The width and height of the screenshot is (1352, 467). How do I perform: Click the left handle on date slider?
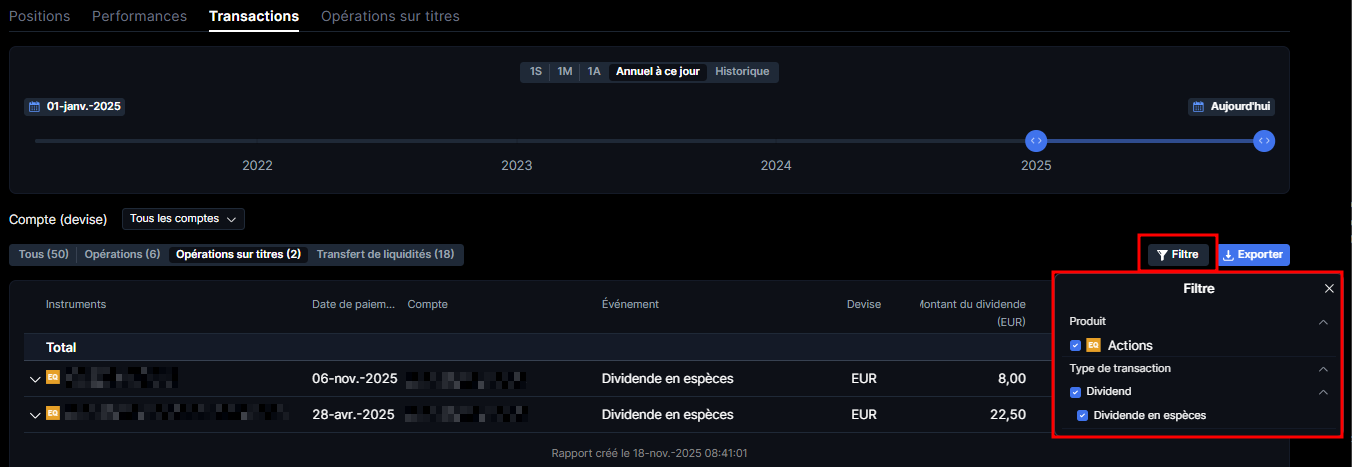(1036, 141)
